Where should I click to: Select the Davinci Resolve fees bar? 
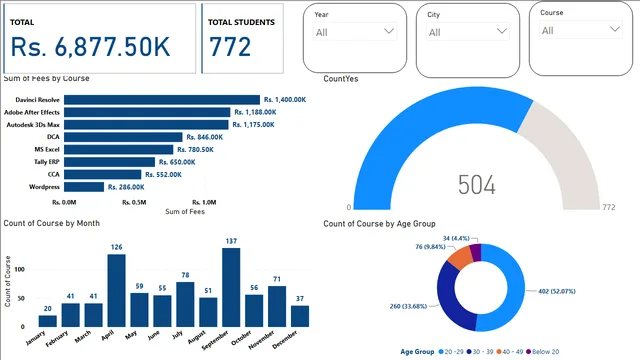(x=162, y=100)
